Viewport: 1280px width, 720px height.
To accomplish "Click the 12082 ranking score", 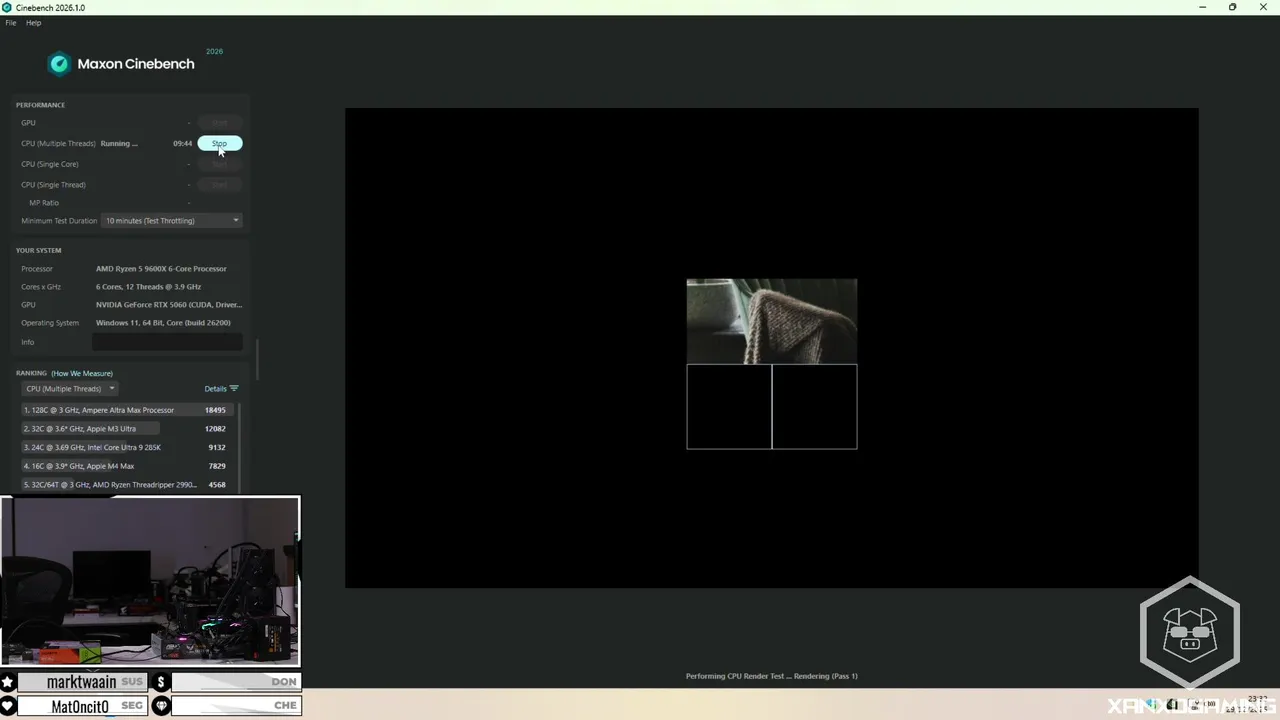I will 215,429.
